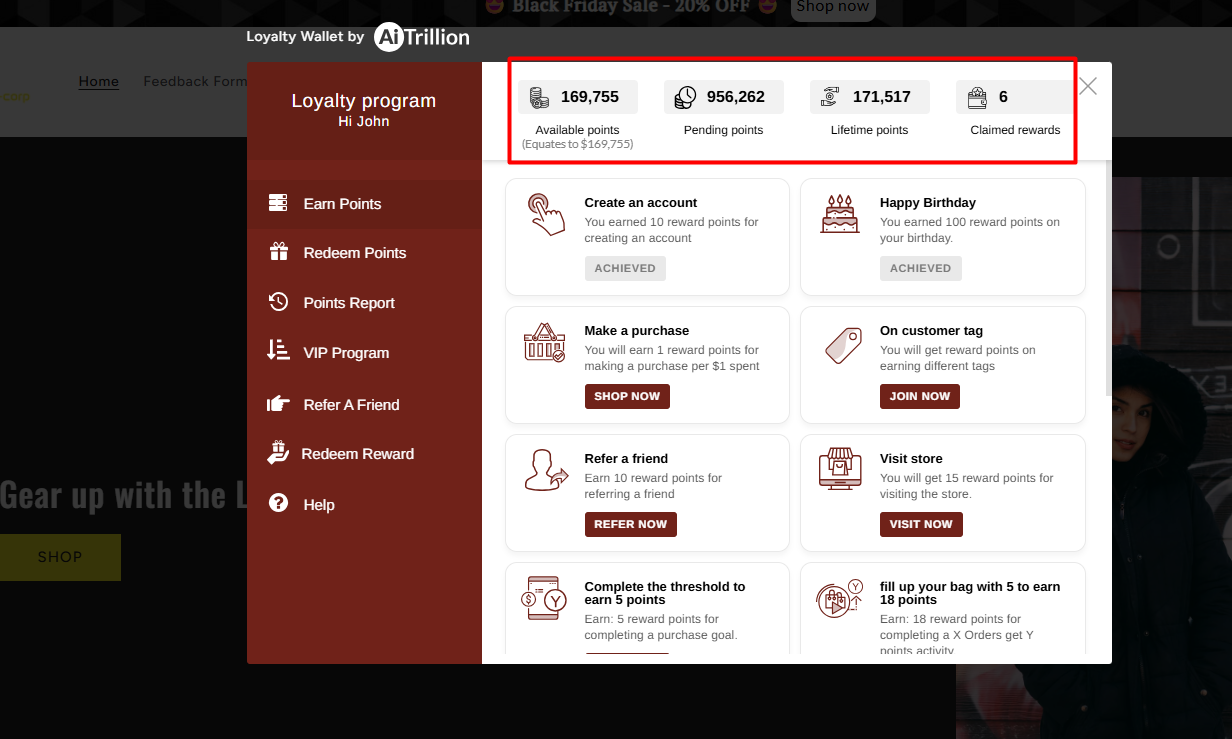Screen dimensions: 1232x739
Task: Click the Available points coins icon
Action: [x=540, y=97]
